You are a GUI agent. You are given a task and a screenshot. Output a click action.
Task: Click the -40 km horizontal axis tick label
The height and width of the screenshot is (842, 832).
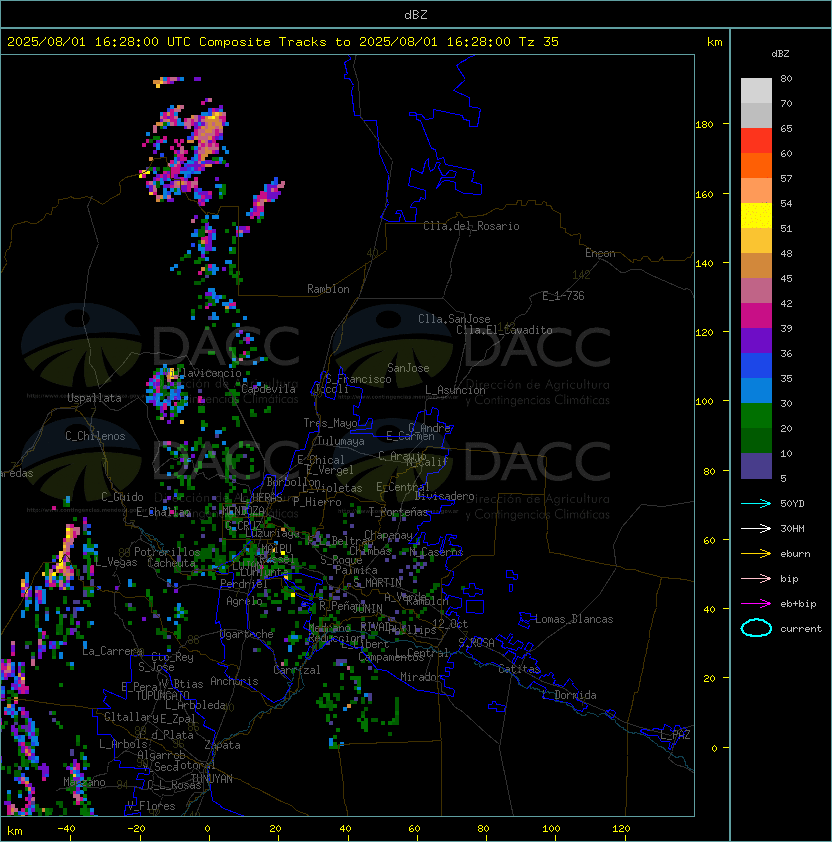coord(66,829)
